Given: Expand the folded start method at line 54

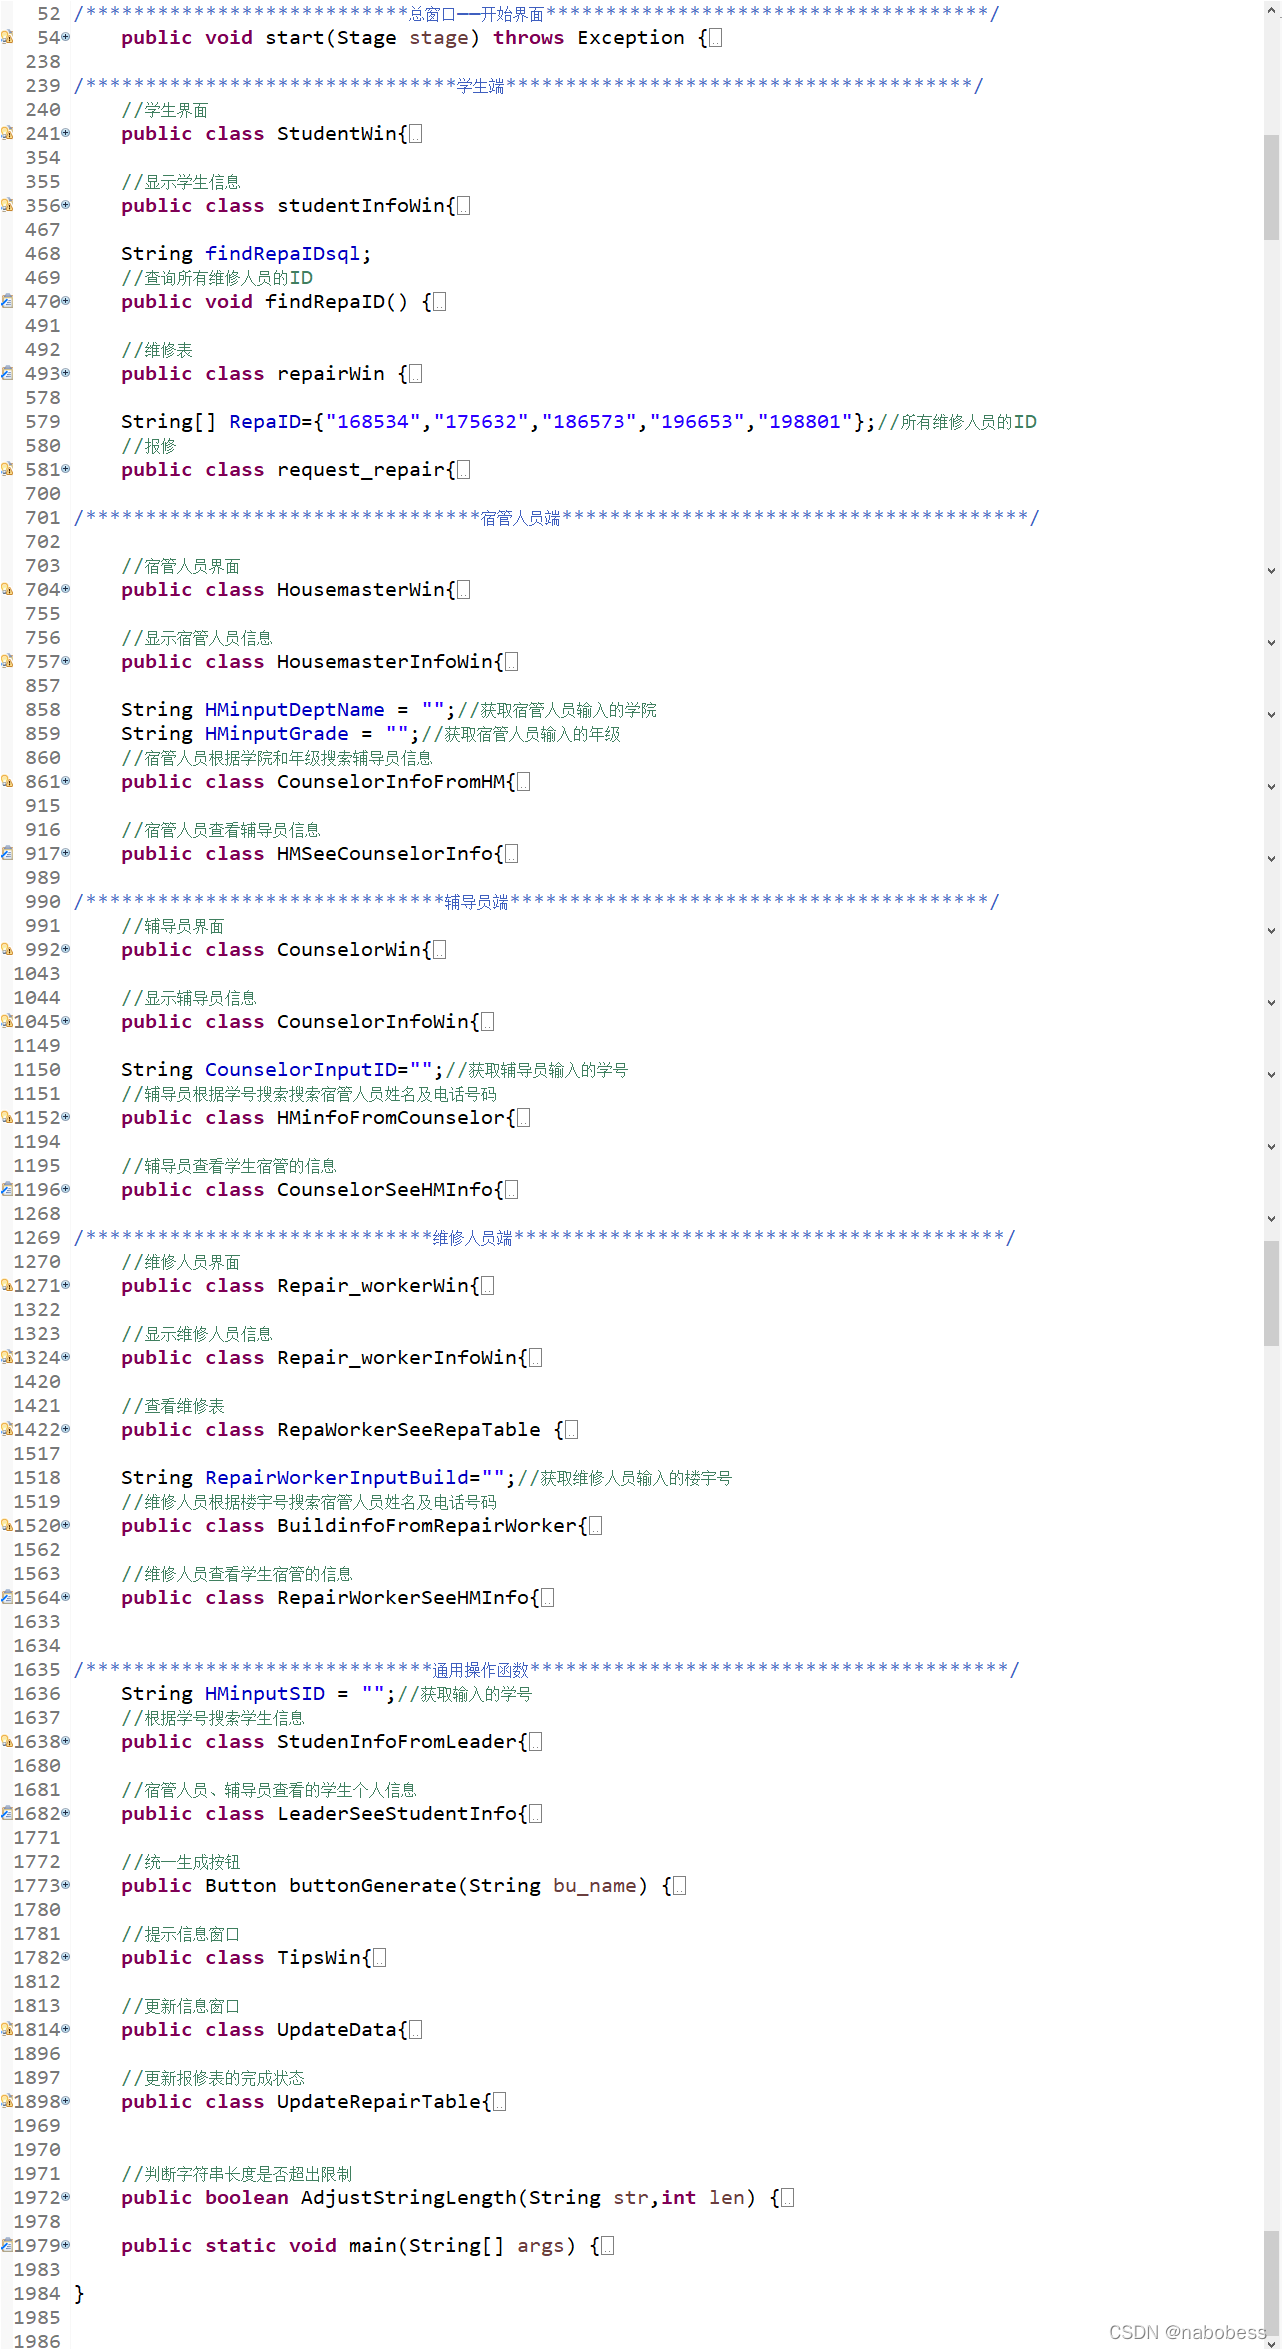Looking at the screenshot, I should [66, 38].
